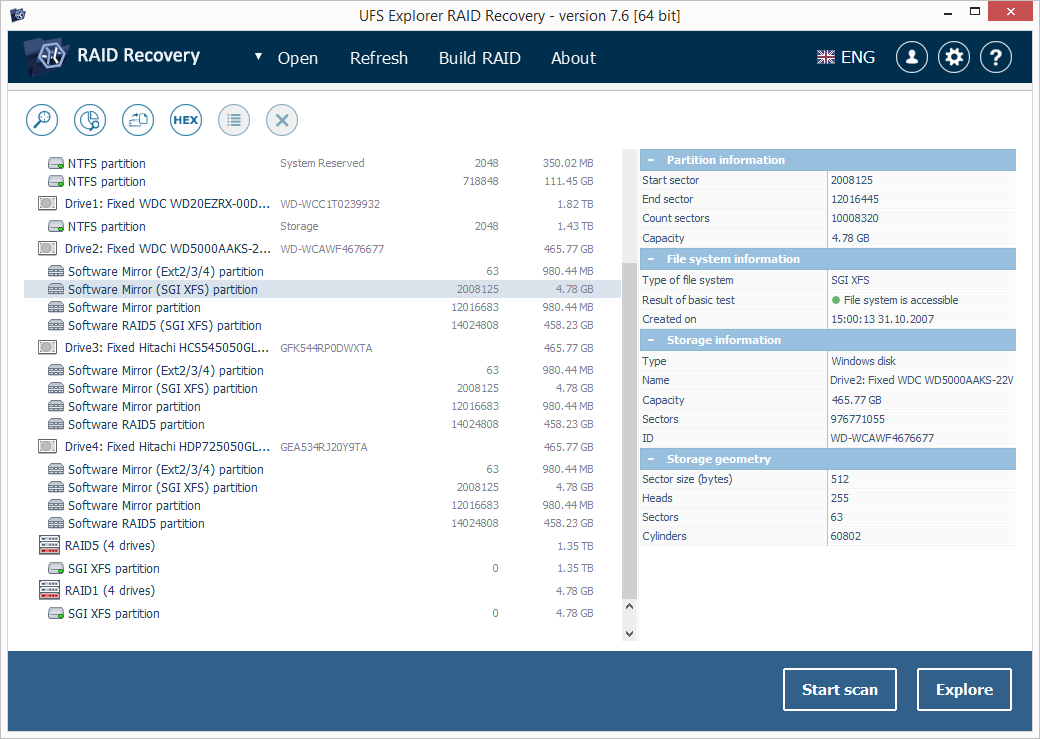Click the Drive3 Software RAID5 partition icon

tap(56, 425)
